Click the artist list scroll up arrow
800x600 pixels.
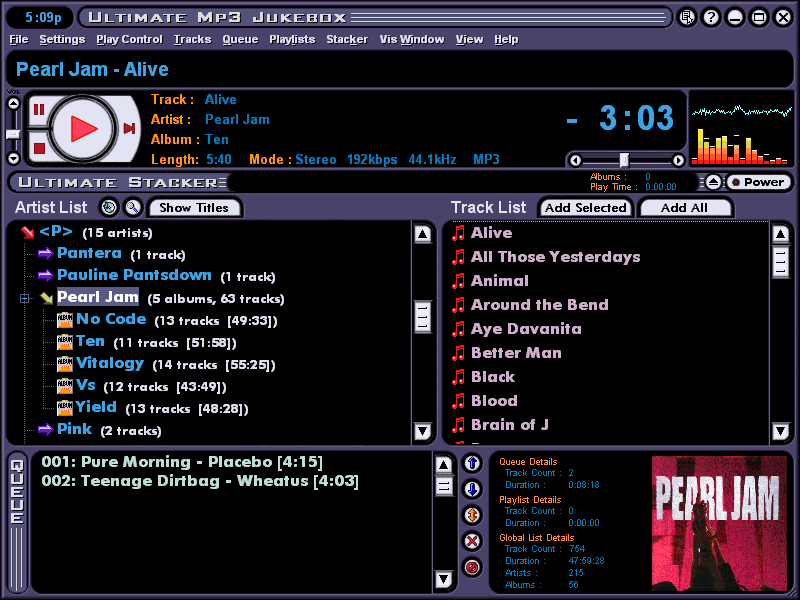click(x=422, y=234)
